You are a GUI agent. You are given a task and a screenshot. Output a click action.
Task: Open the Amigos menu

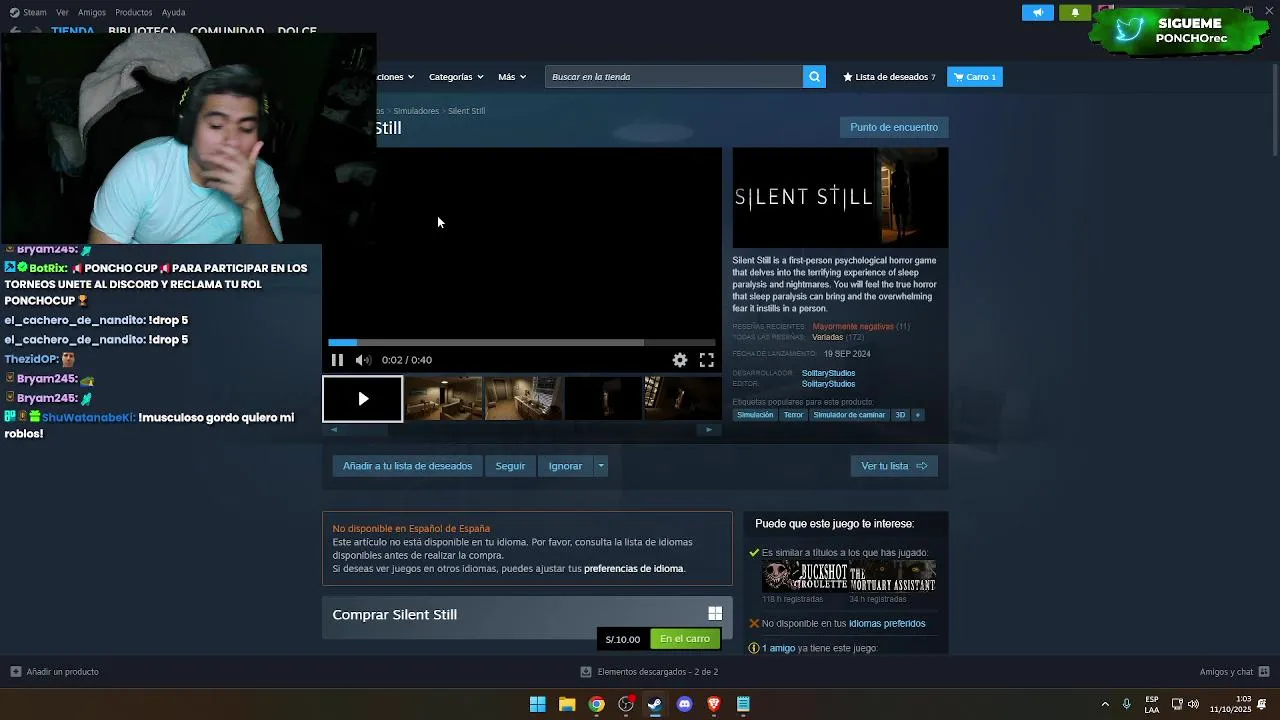click(x=92, y=12)
